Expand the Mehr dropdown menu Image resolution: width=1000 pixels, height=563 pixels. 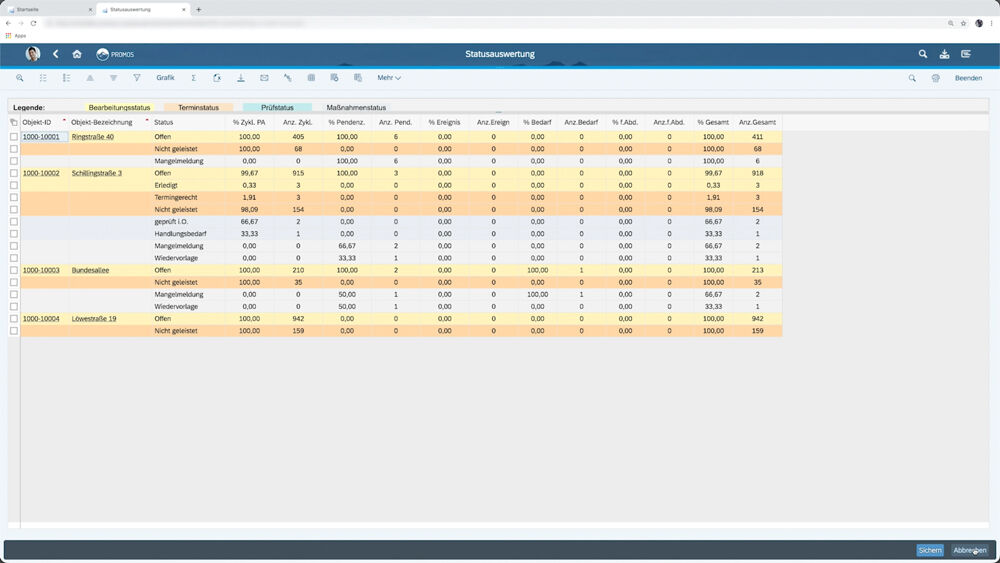coord(389,78)
